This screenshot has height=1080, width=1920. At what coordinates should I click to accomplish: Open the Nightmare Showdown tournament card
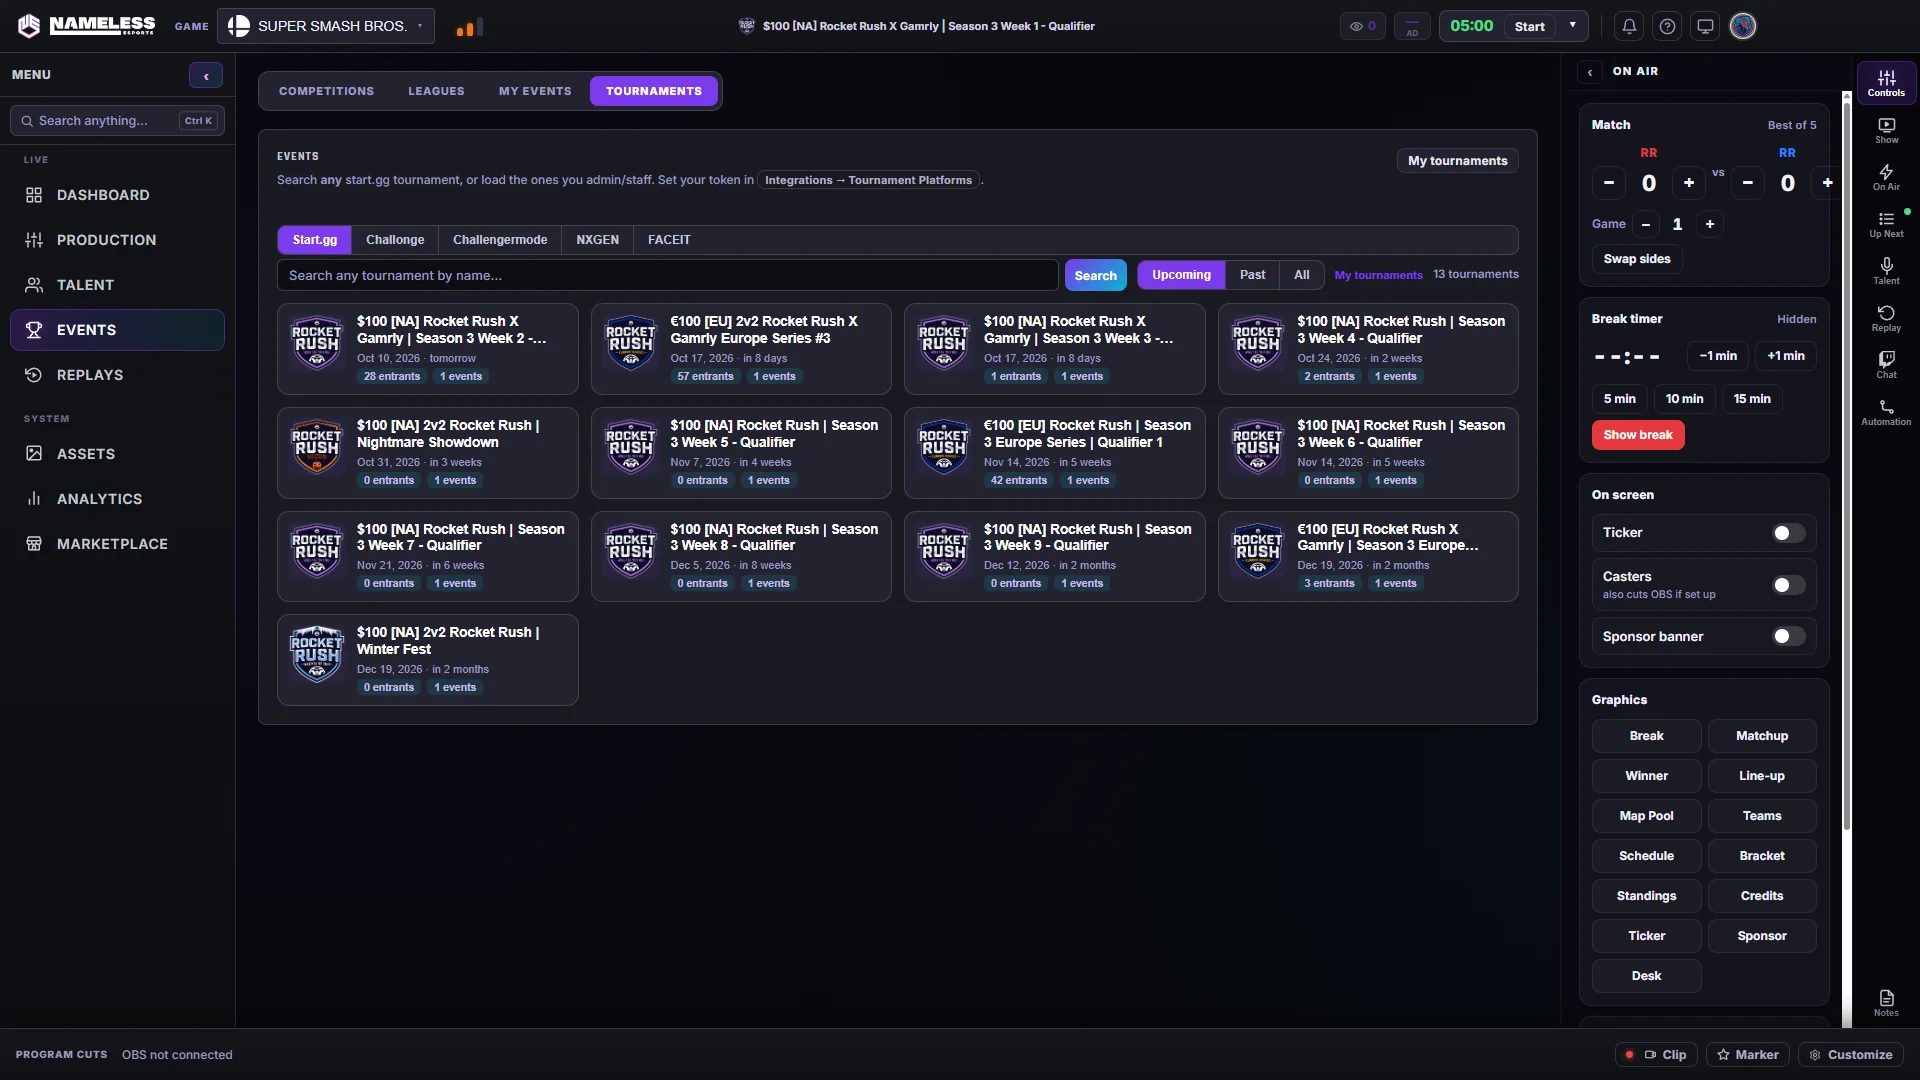point(428,453)
